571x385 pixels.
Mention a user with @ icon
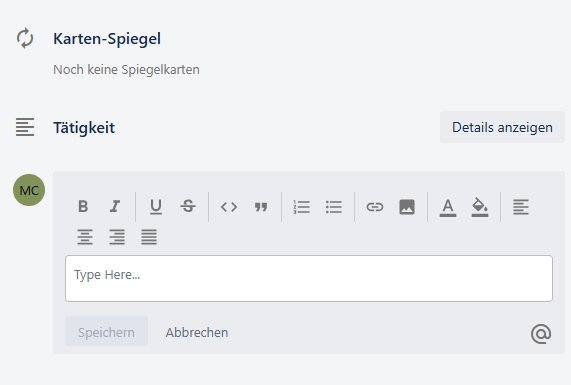coord(541,334)
